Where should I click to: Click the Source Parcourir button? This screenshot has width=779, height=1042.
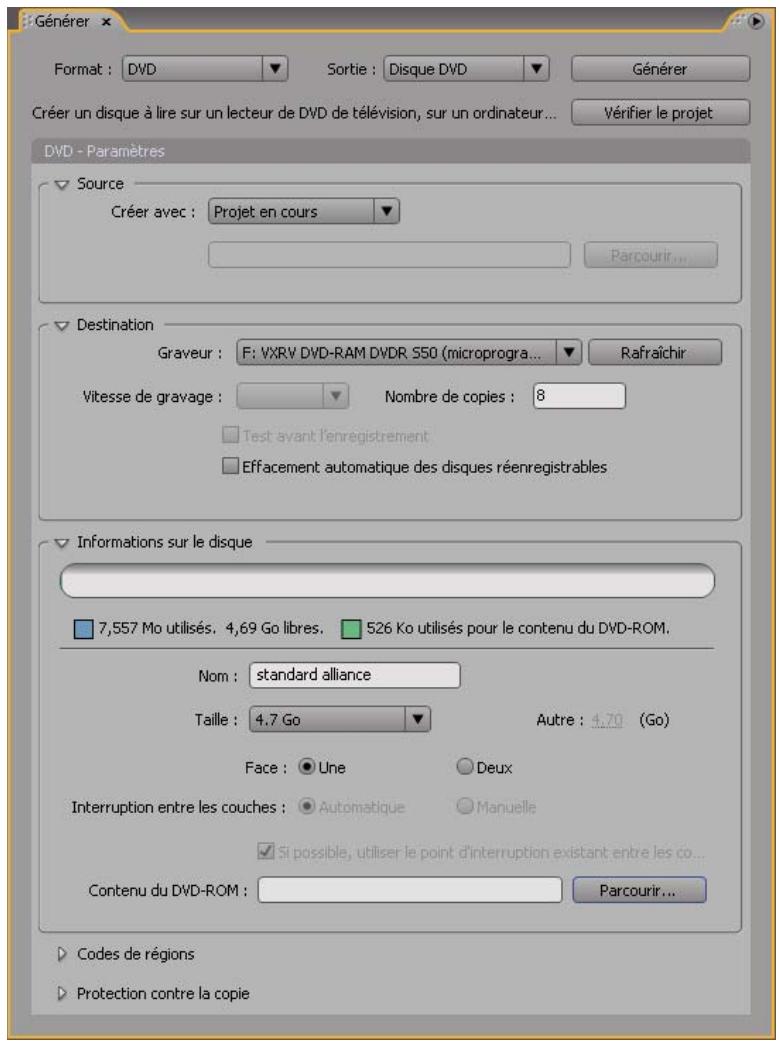[x=651, y=255]
